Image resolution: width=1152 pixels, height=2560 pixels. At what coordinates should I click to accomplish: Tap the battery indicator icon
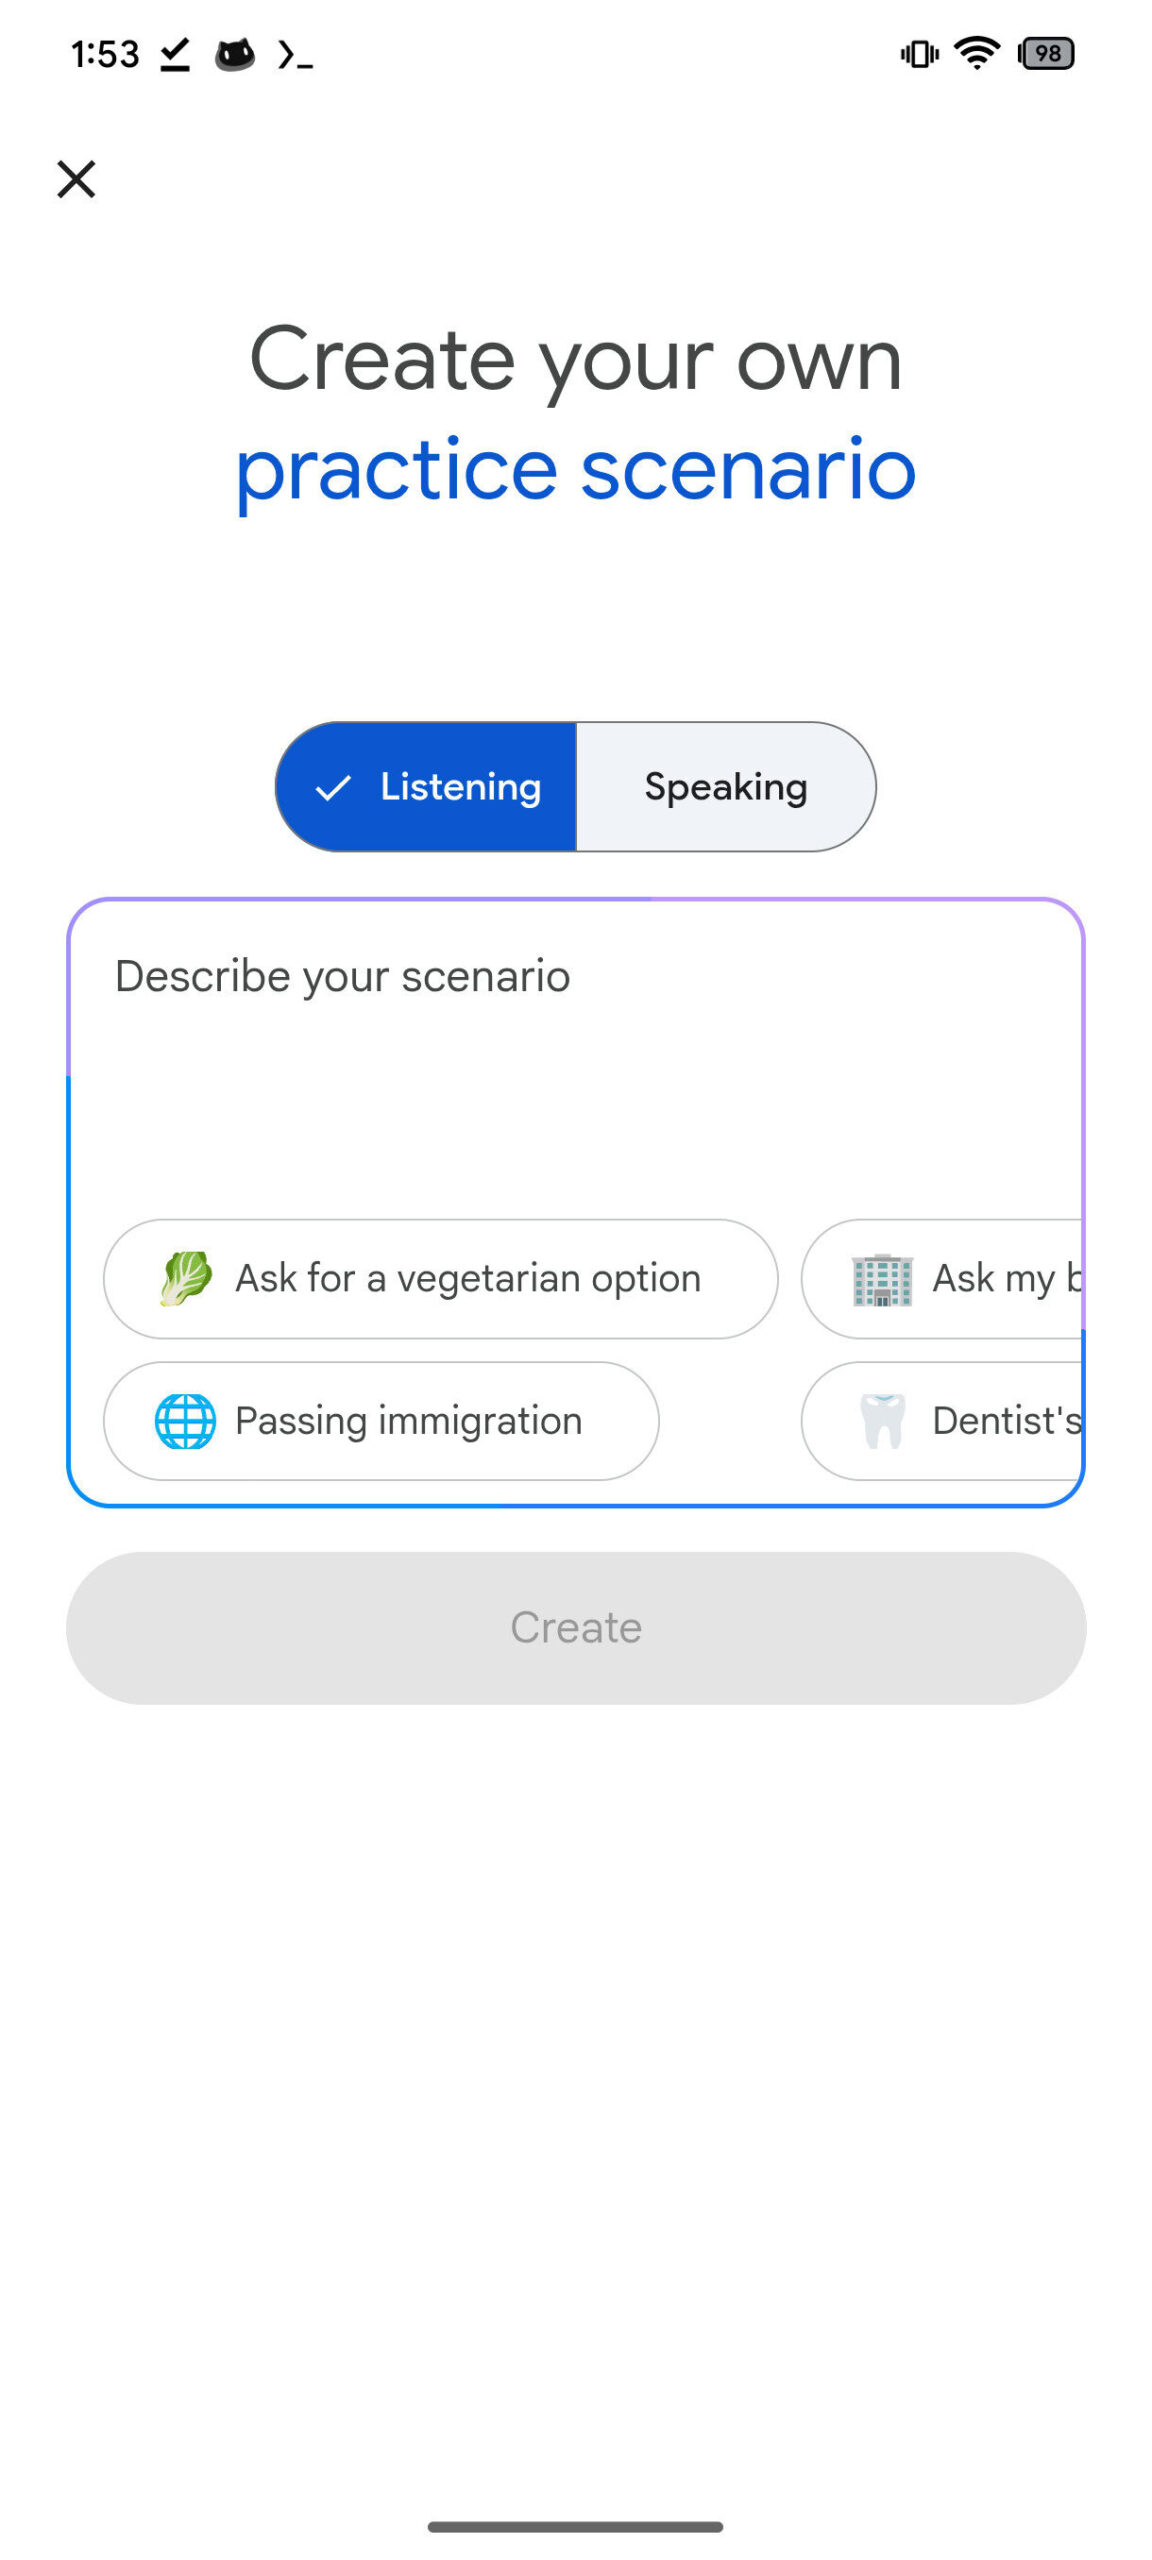(1045, 53)
